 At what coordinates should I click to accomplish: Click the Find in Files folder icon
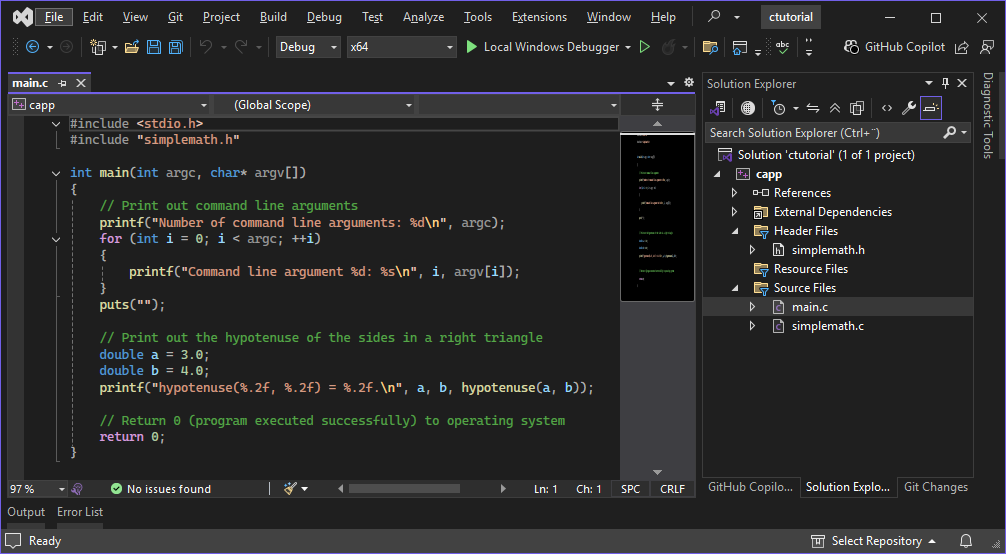pyautogui.click(x=710, y=47)
